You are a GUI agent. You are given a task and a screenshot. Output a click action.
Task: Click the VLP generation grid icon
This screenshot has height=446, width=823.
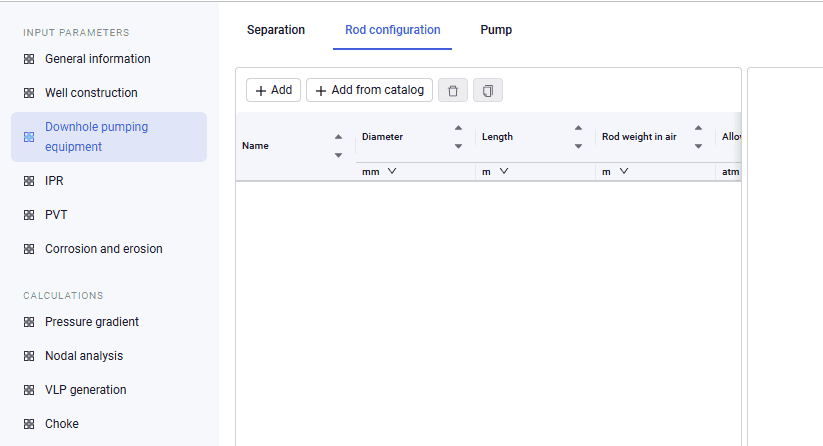pyautogui.click(x=29, y=390)
